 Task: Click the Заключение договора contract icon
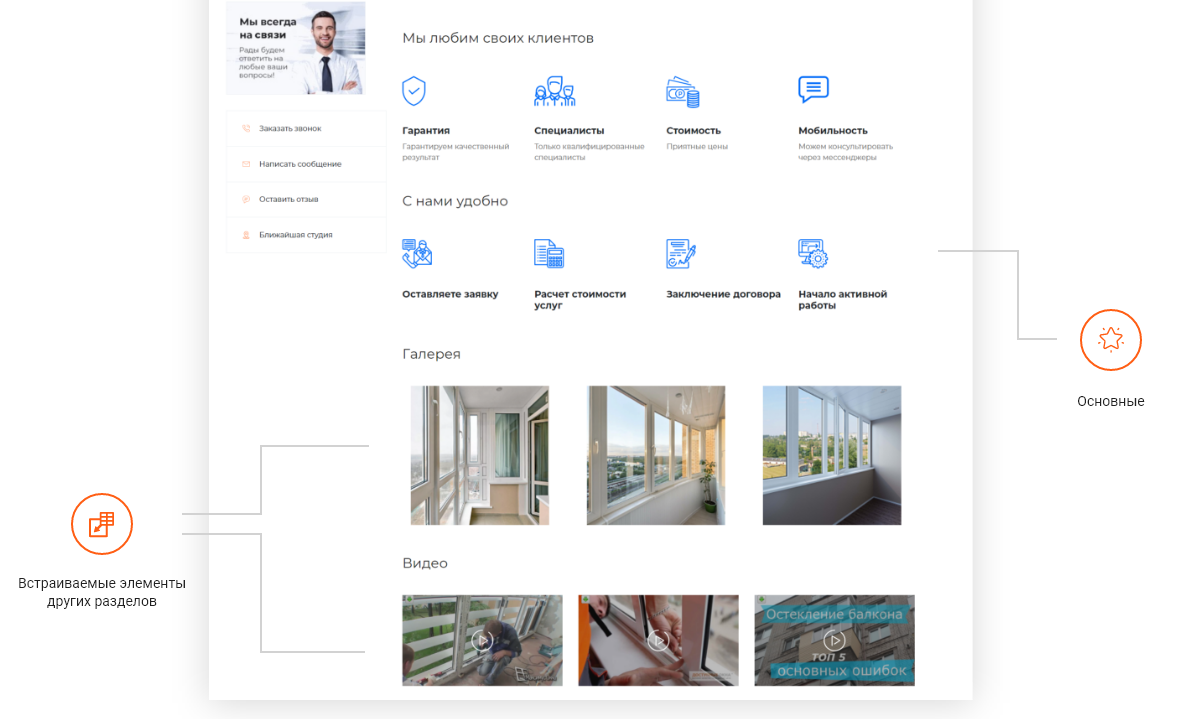680,253
